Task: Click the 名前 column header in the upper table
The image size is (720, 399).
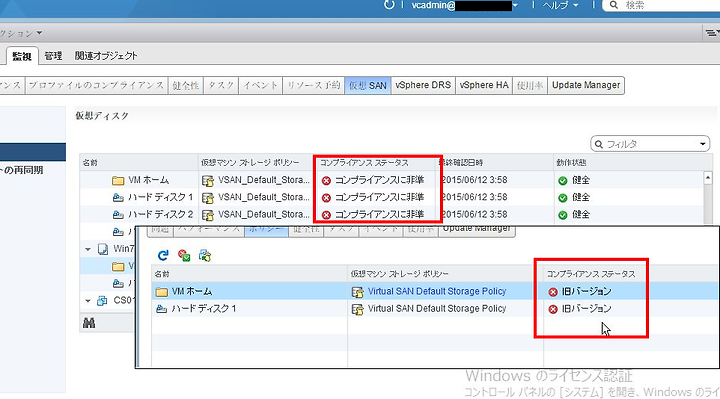Action: coord(139,163)
